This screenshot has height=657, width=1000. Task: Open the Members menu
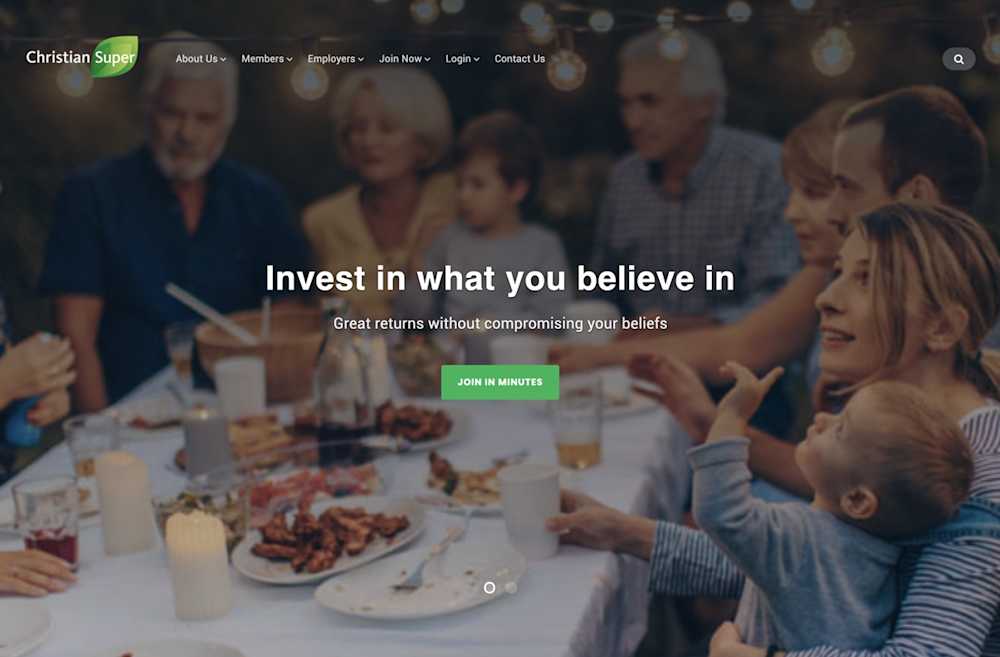(267, 59)
